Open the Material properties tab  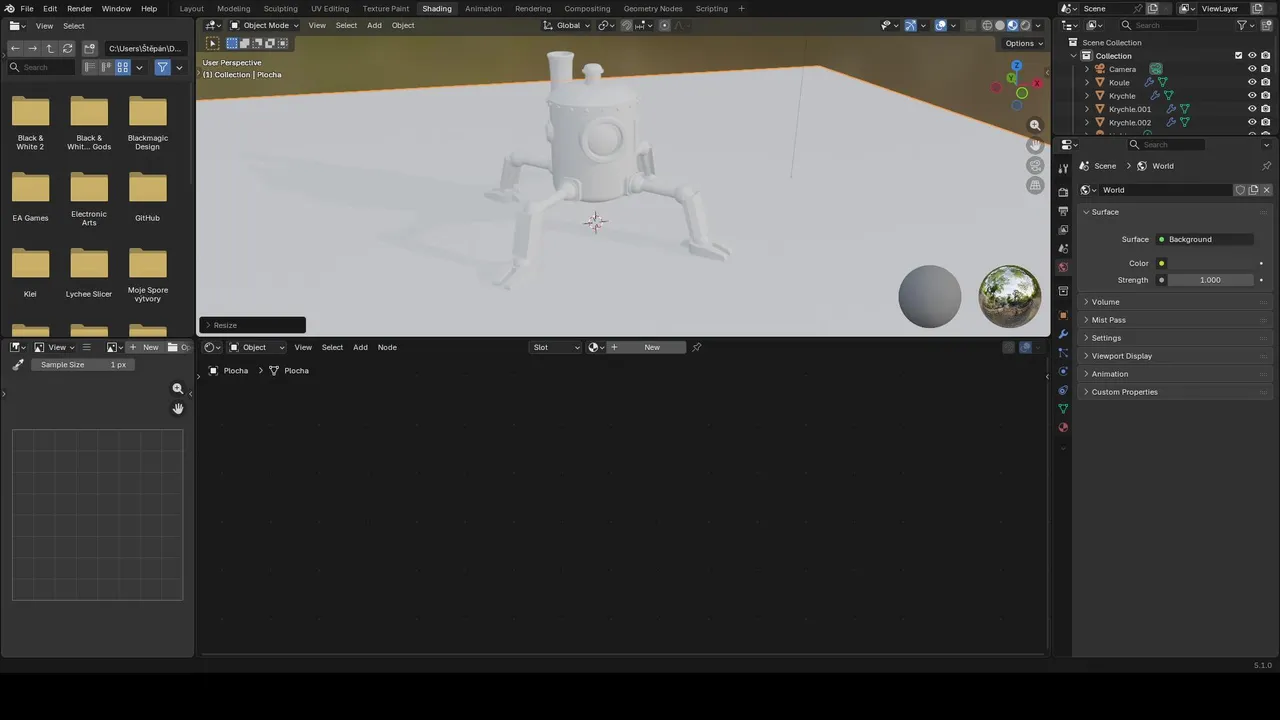pyautogui.click(x=1063, y=427)
